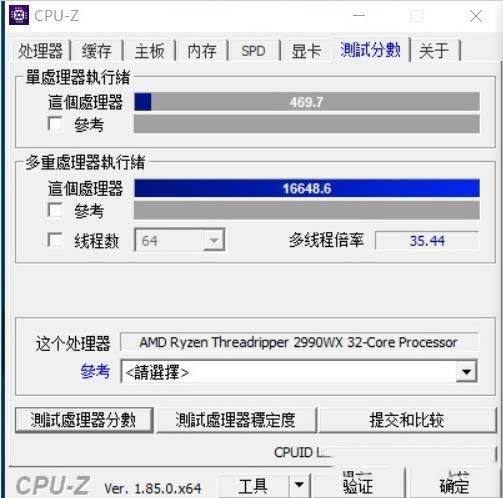The width and height of the screenshot is (503, 498).
Task: Open the 处理器 tab
Action: click(x=40, y=51)
